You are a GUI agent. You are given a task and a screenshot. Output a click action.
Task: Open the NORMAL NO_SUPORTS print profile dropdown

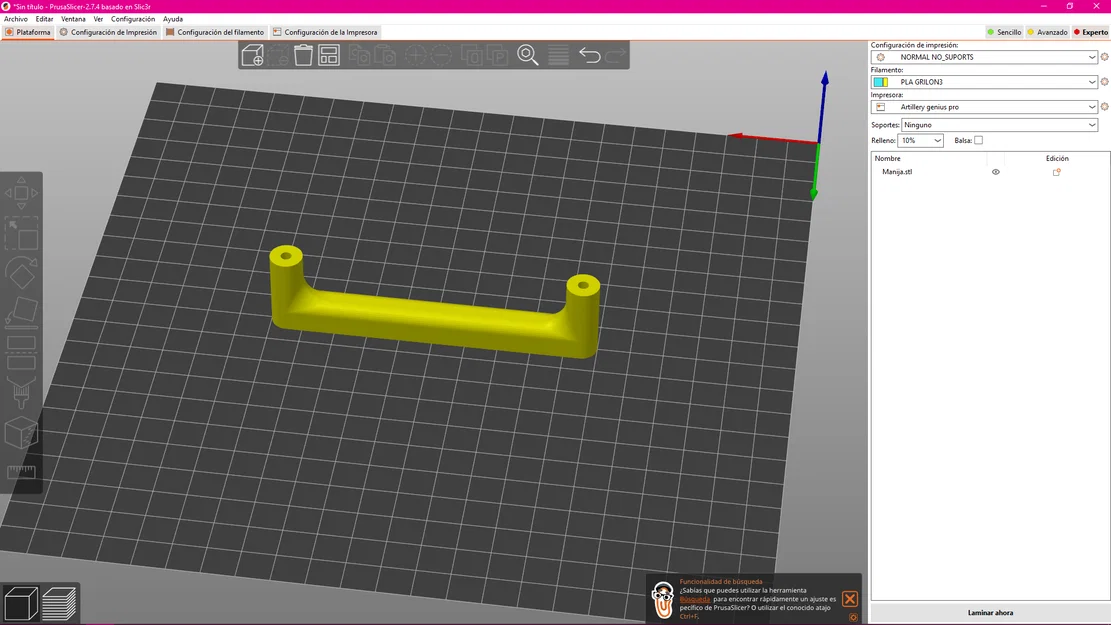985,57
